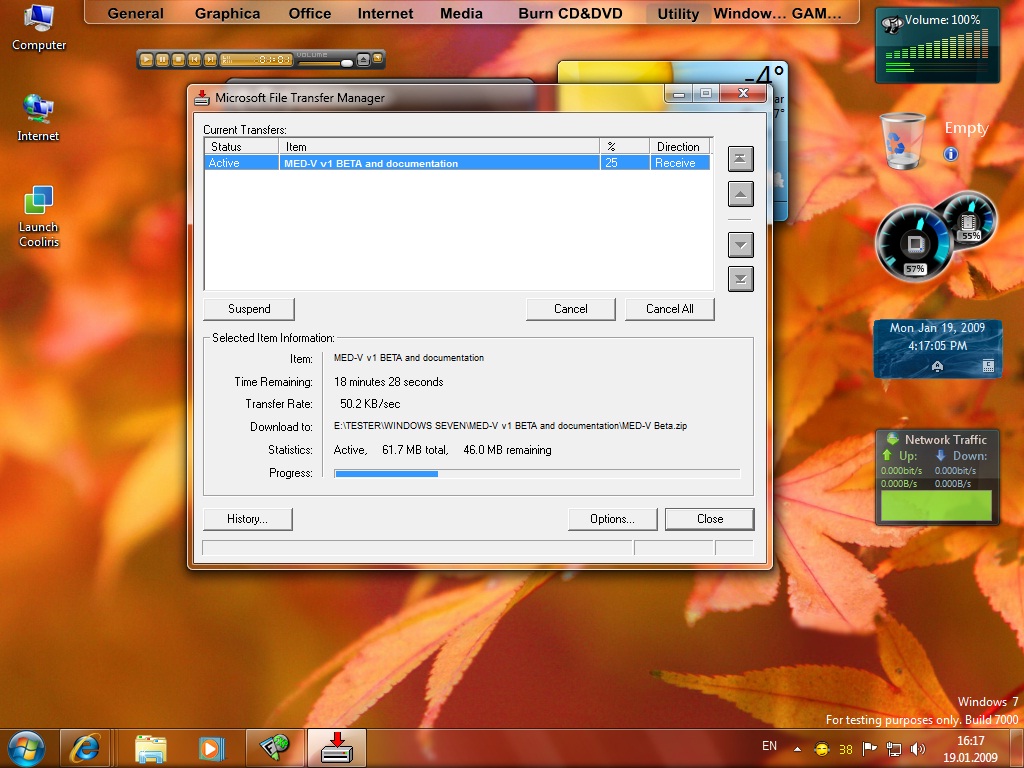The width and height of the screenshot is (1024, 768).
Task: Open Windows Media Player from taskbar
Action: pyautogui.click(x=211, y=748)
